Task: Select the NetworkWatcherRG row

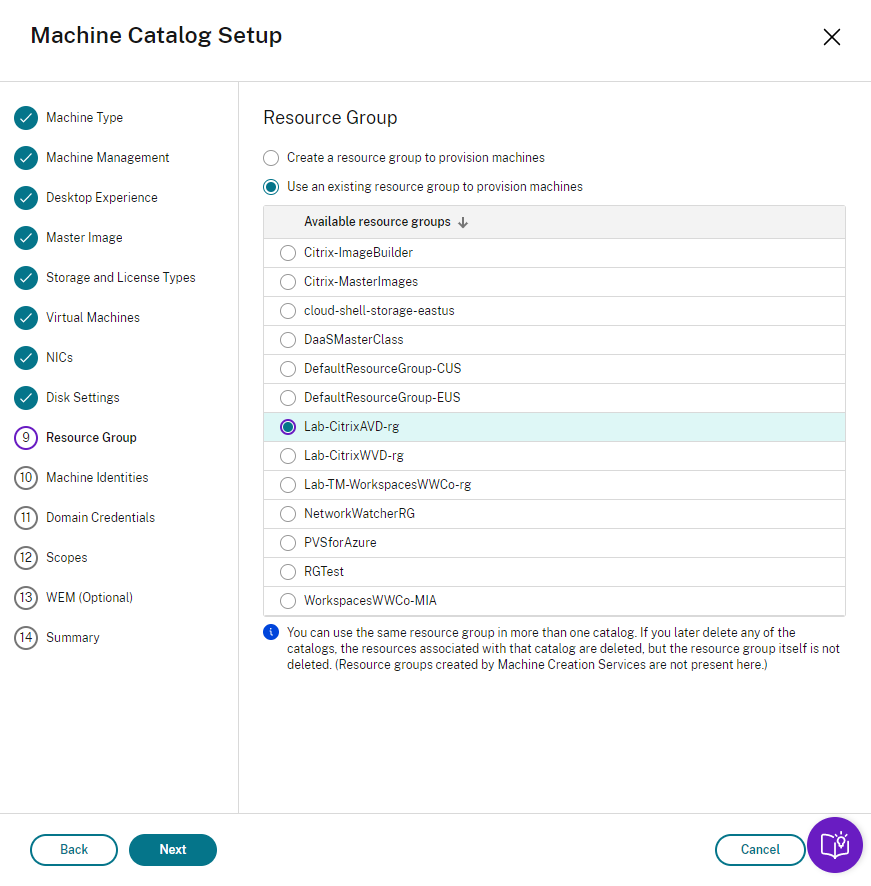Action: (x=359, y=514)
